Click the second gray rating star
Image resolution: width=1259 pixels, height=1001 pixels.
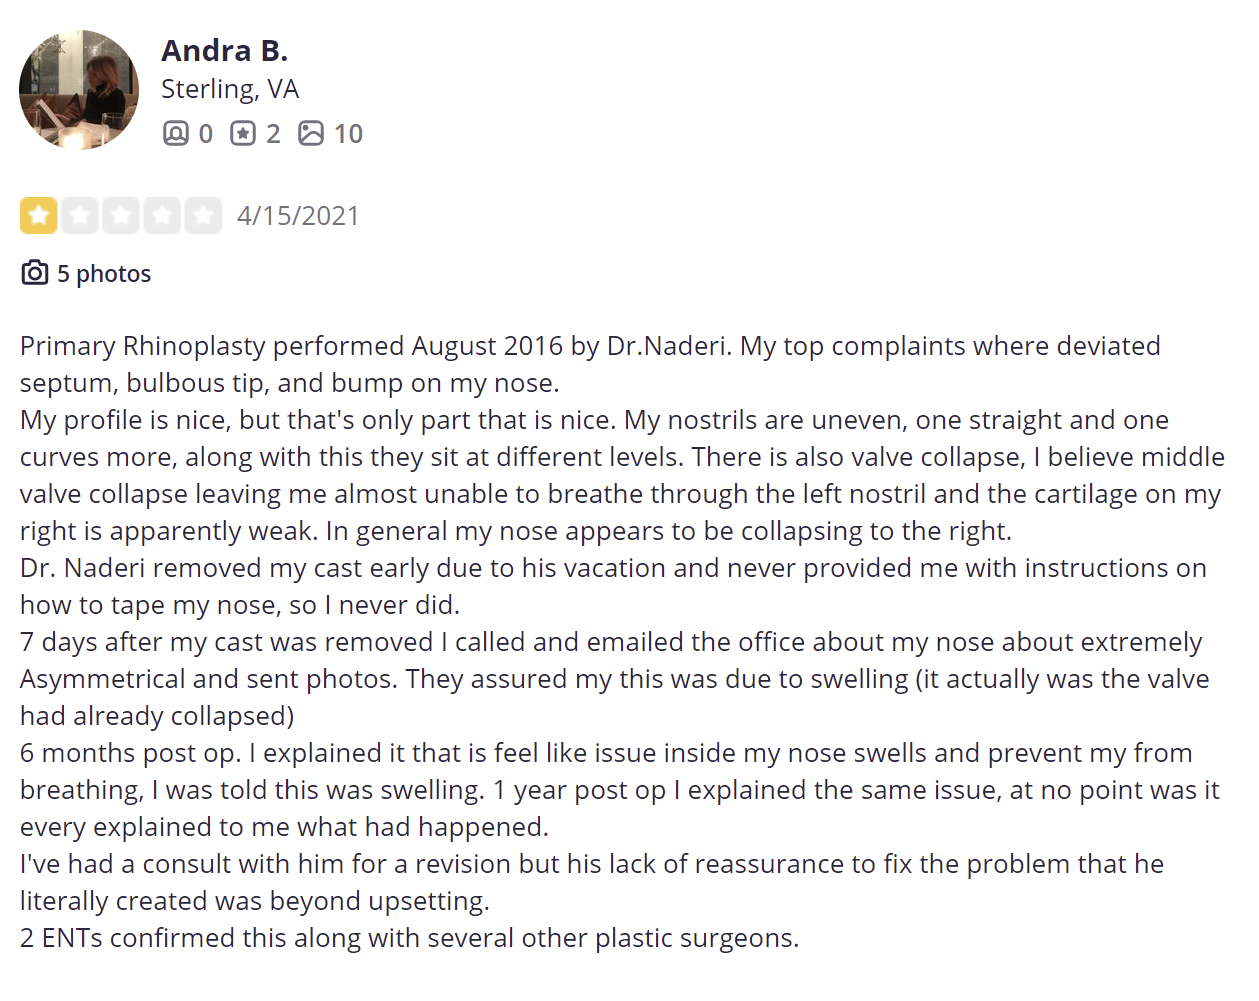[80, 215]
